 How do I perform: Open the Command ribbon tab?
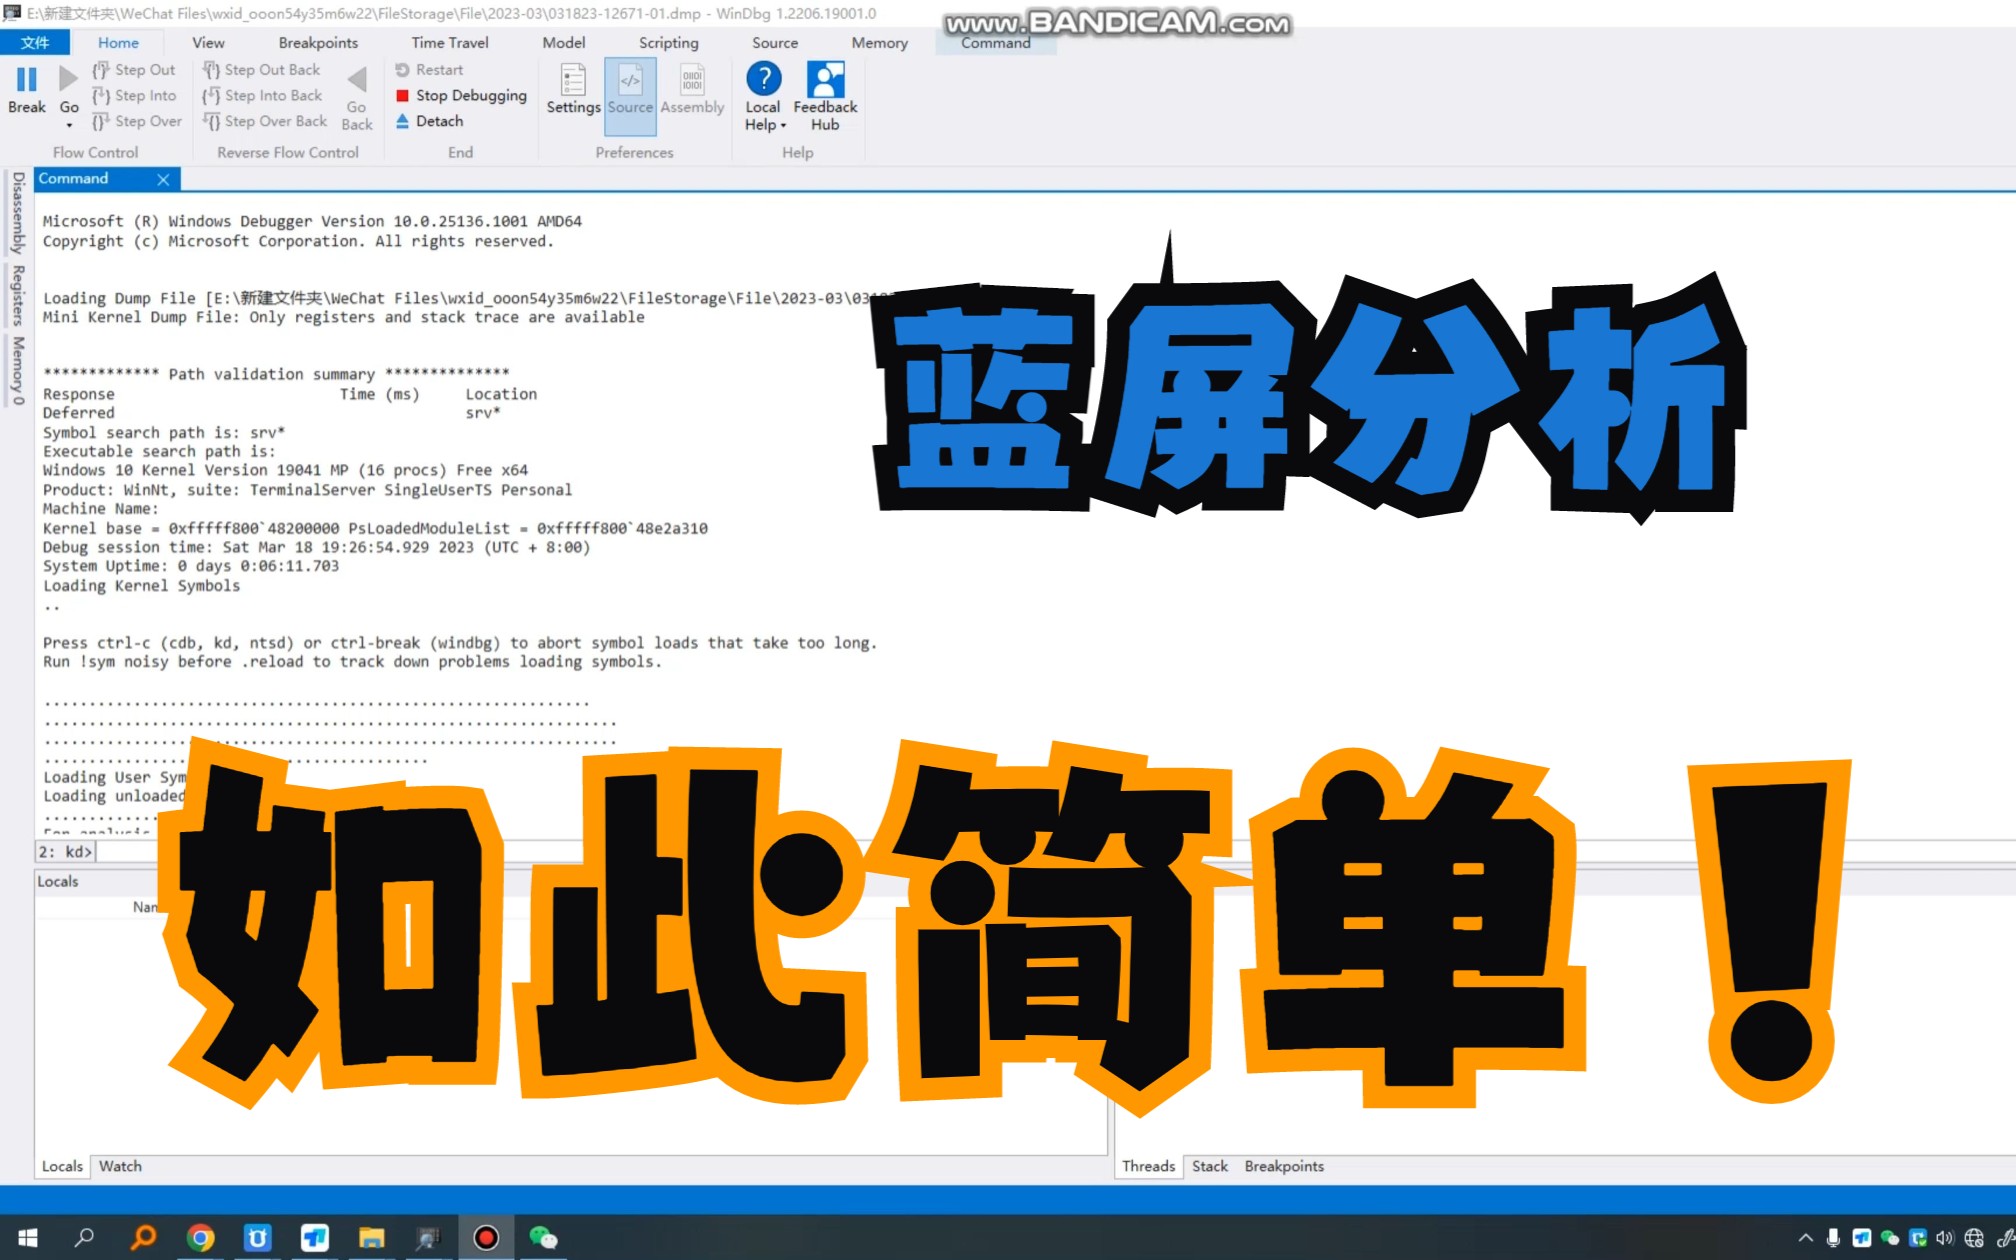[996, 42]
